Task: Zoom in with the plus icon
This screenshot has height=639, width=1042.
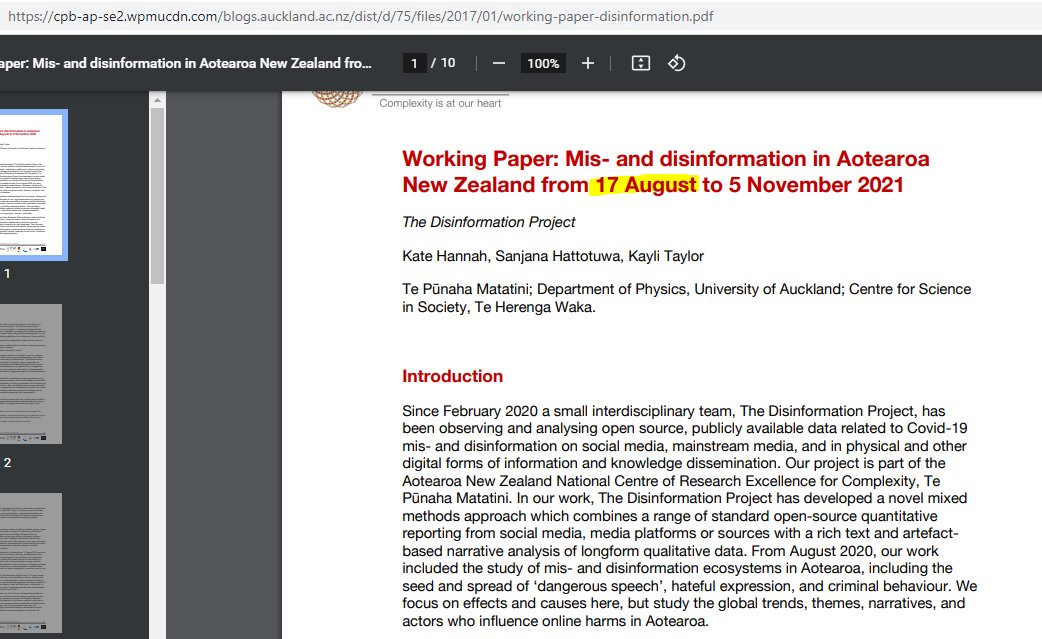Action: click(587, 63)
